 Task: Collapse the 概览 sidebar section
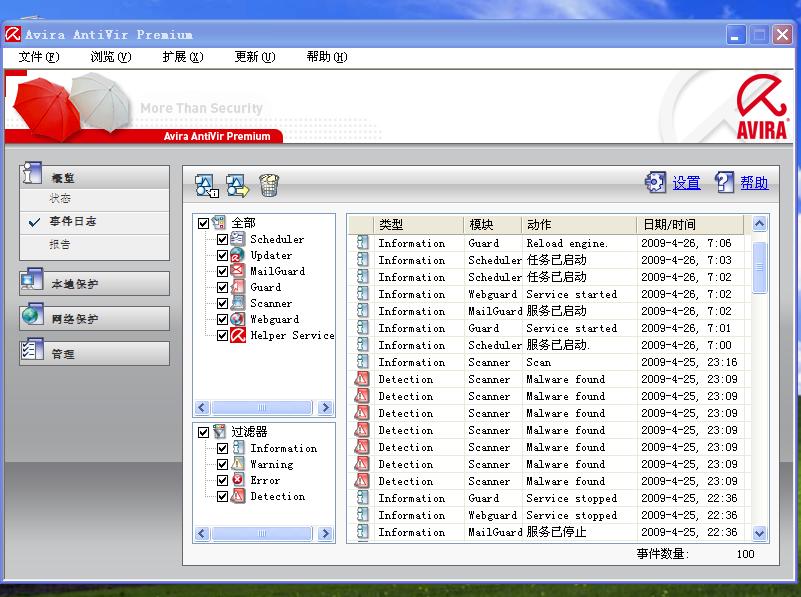tap(95, 177)
